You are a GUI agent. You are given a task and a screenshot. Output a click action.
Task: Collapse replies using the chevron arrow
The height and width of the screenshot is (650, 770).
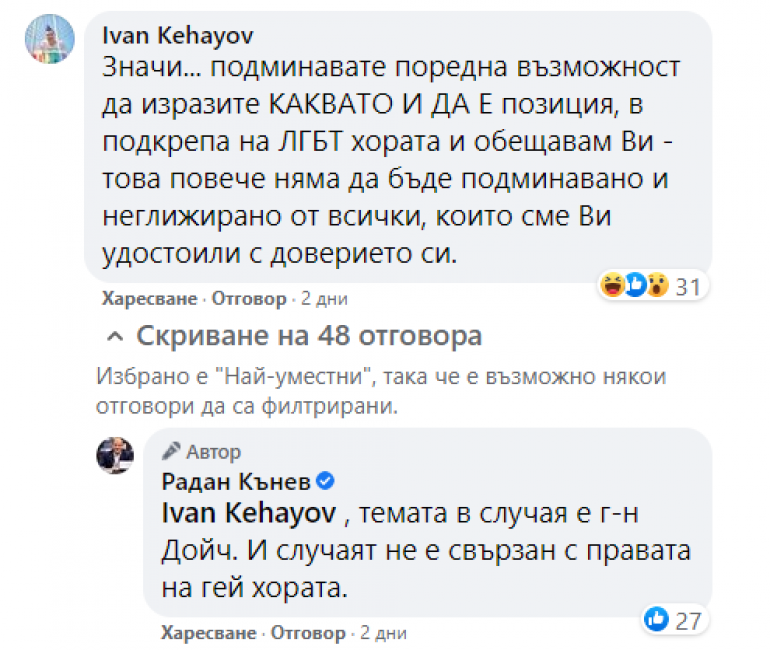pyautogui.click(x=115, y=336)
